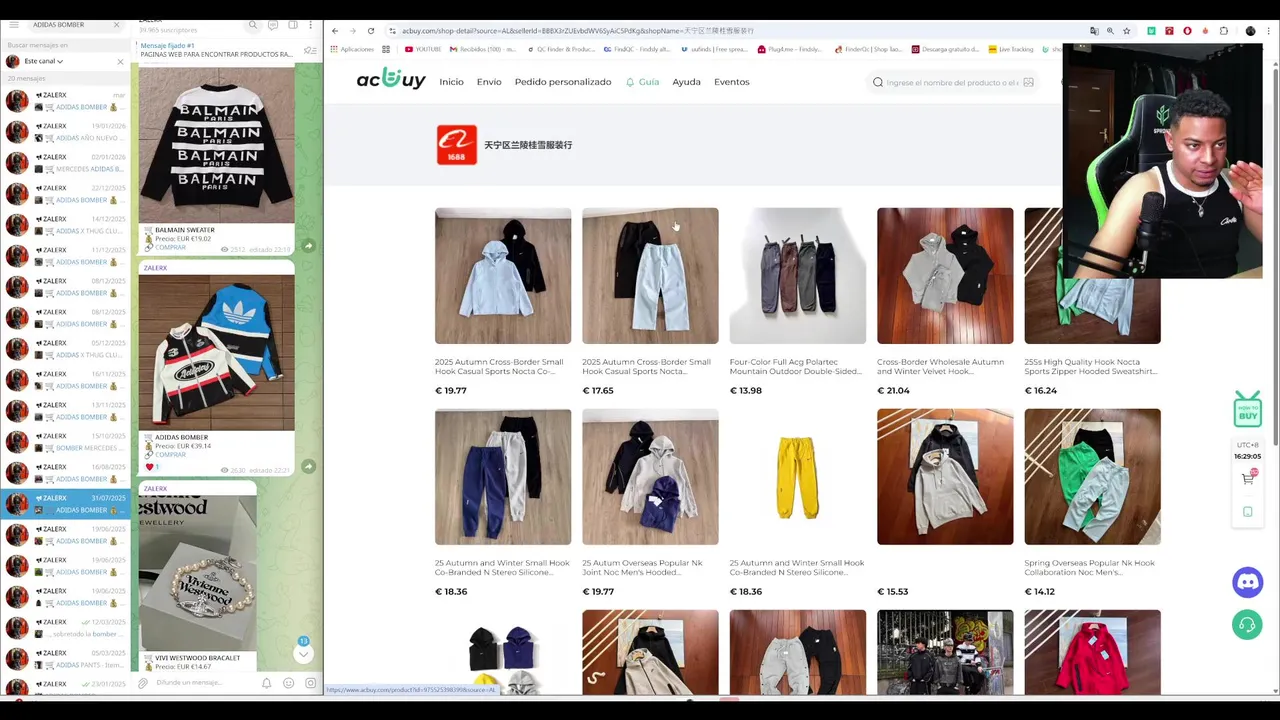Click the acbuy product search field
Image resolution: width=1280 pixels, height=720 pixels.
point(950,82)
